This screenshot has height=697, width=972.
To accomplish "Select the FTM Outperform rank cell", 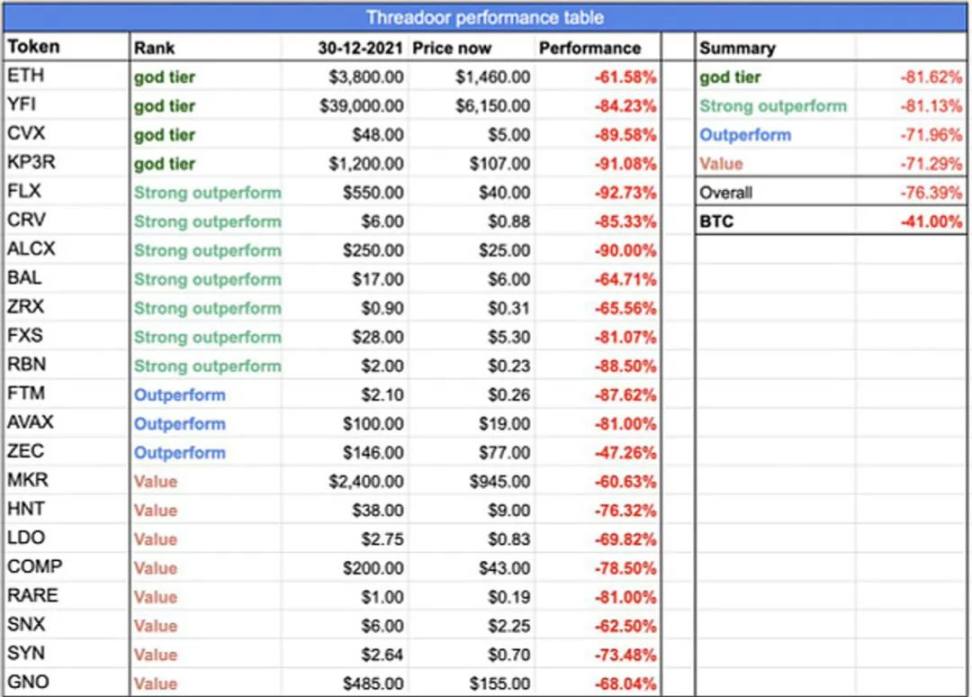I will [x=205, y=394].
